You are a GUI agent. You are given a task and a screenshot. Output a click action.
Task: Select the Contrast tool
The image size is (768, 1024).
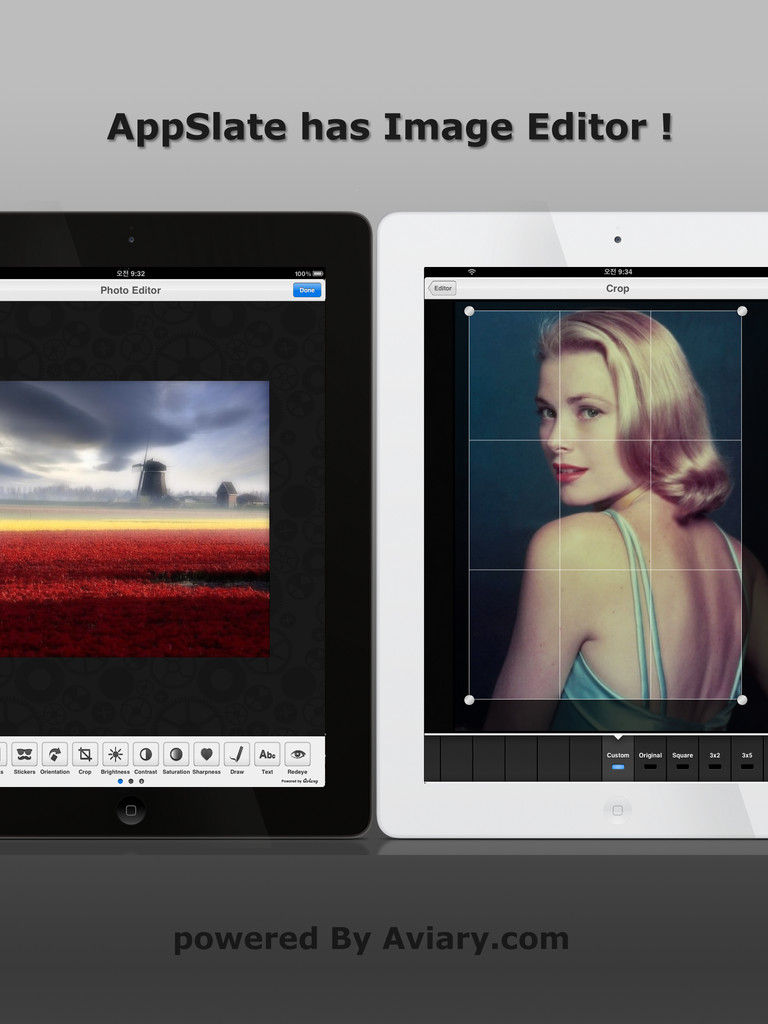tap(146, 758)
